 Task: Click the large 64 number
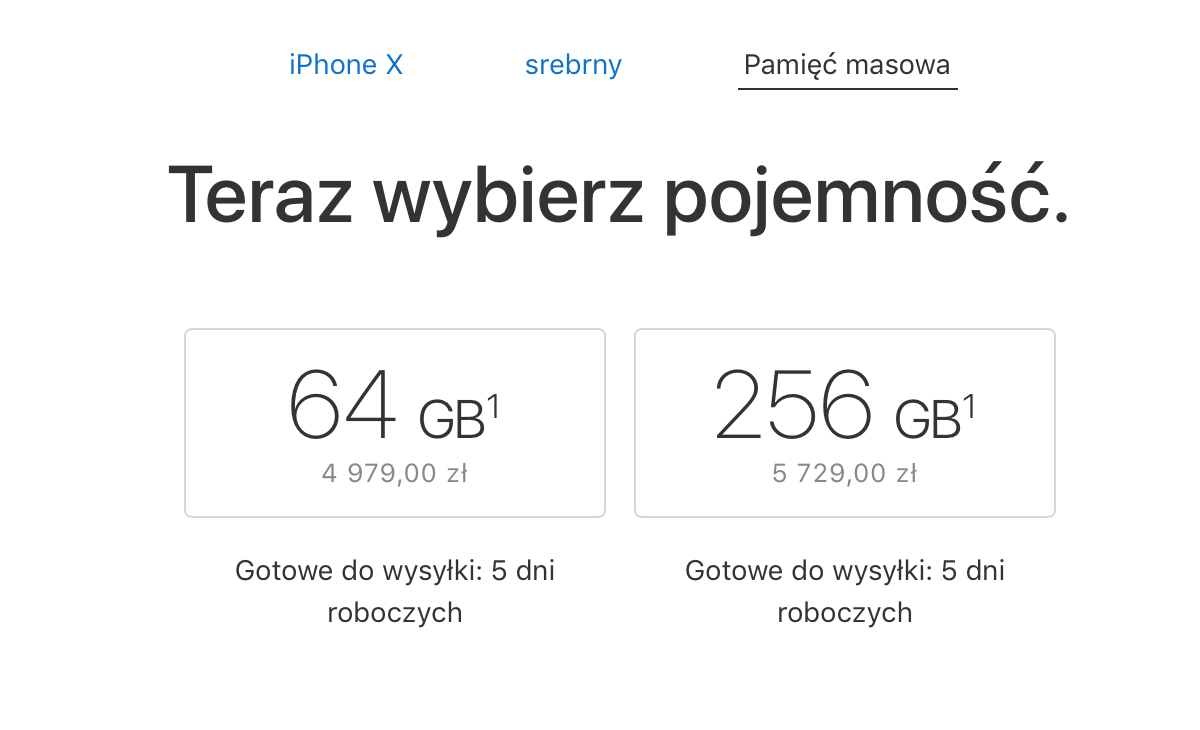[342, 405]
